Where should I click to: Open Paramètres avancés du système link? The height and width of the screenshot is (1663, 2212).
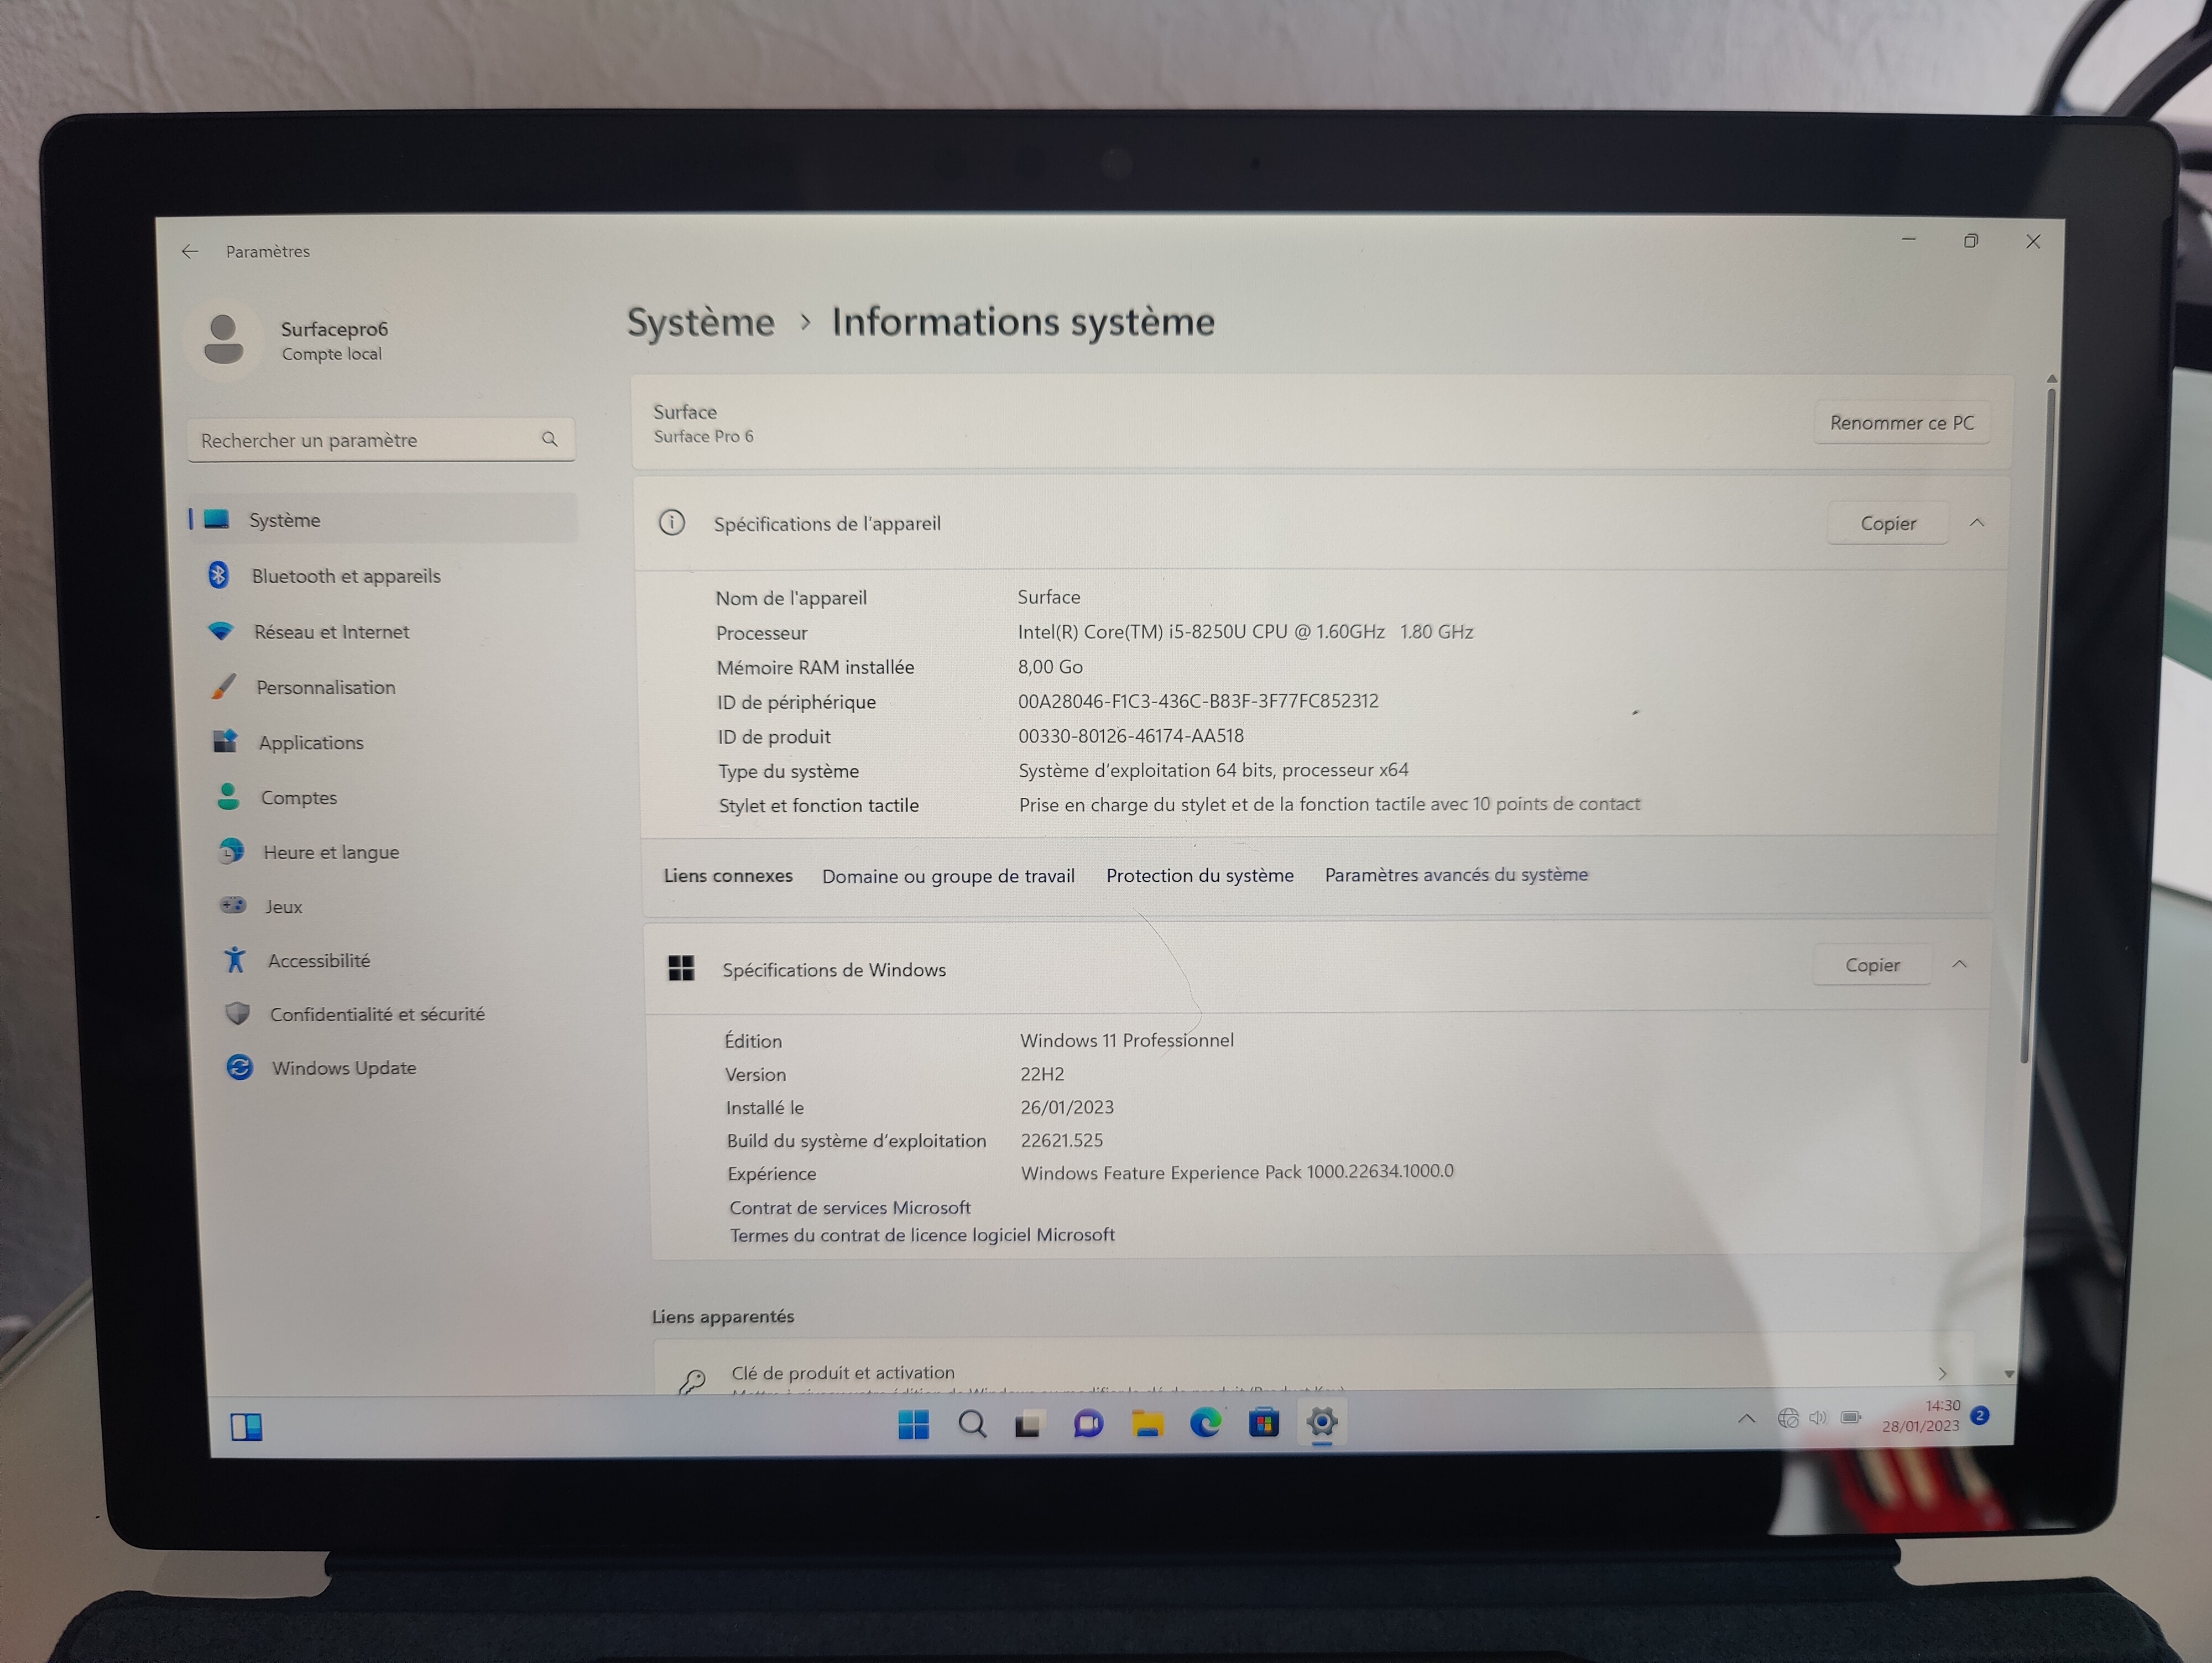click(x=1456, y=875)
